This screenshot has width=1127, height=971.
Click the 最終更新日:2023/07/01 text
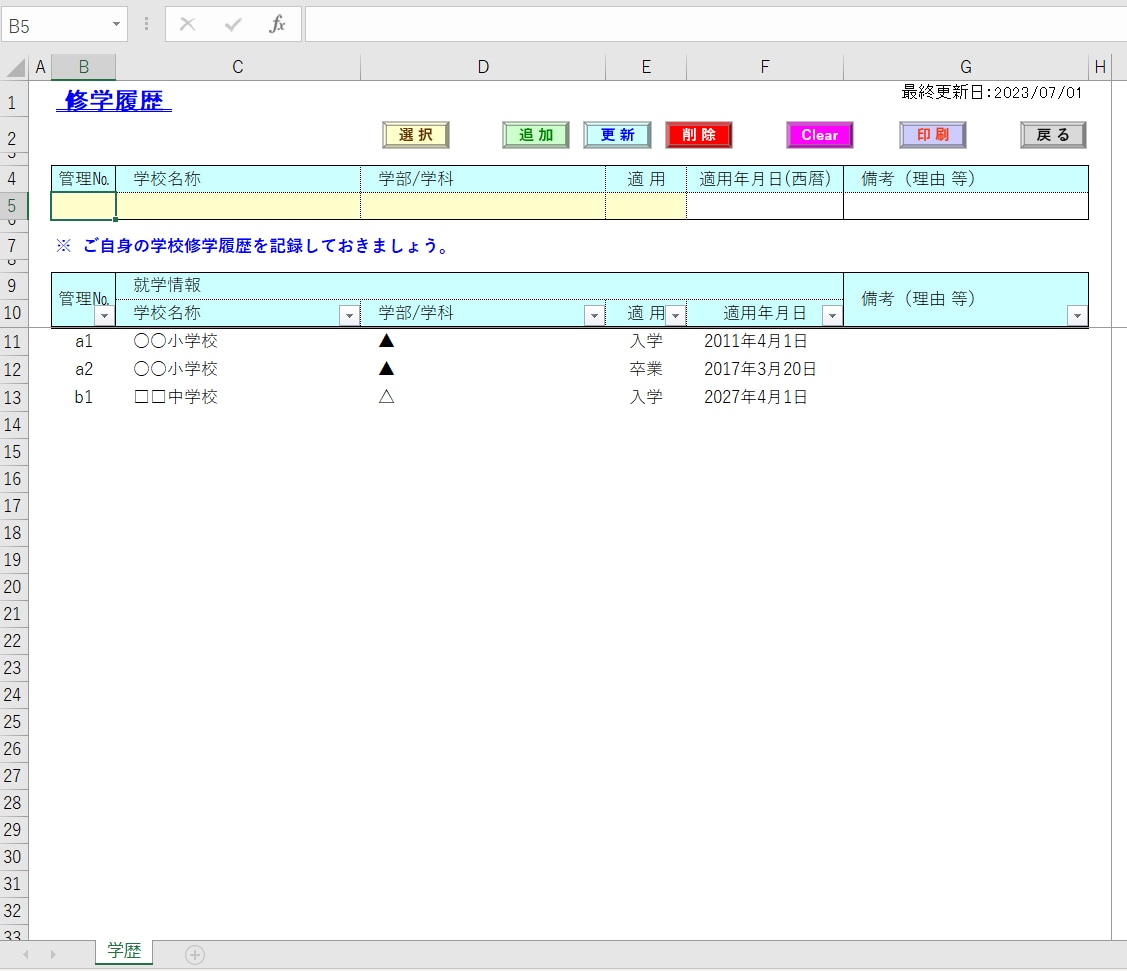[x=991, y=93]
